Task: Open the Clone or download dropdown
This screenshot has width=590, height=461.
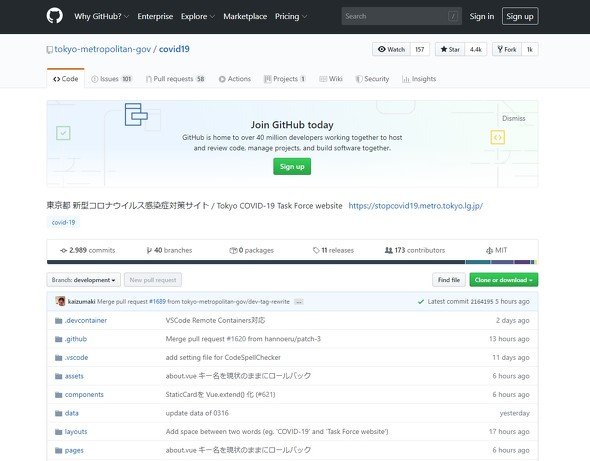Action: [503, 280]
